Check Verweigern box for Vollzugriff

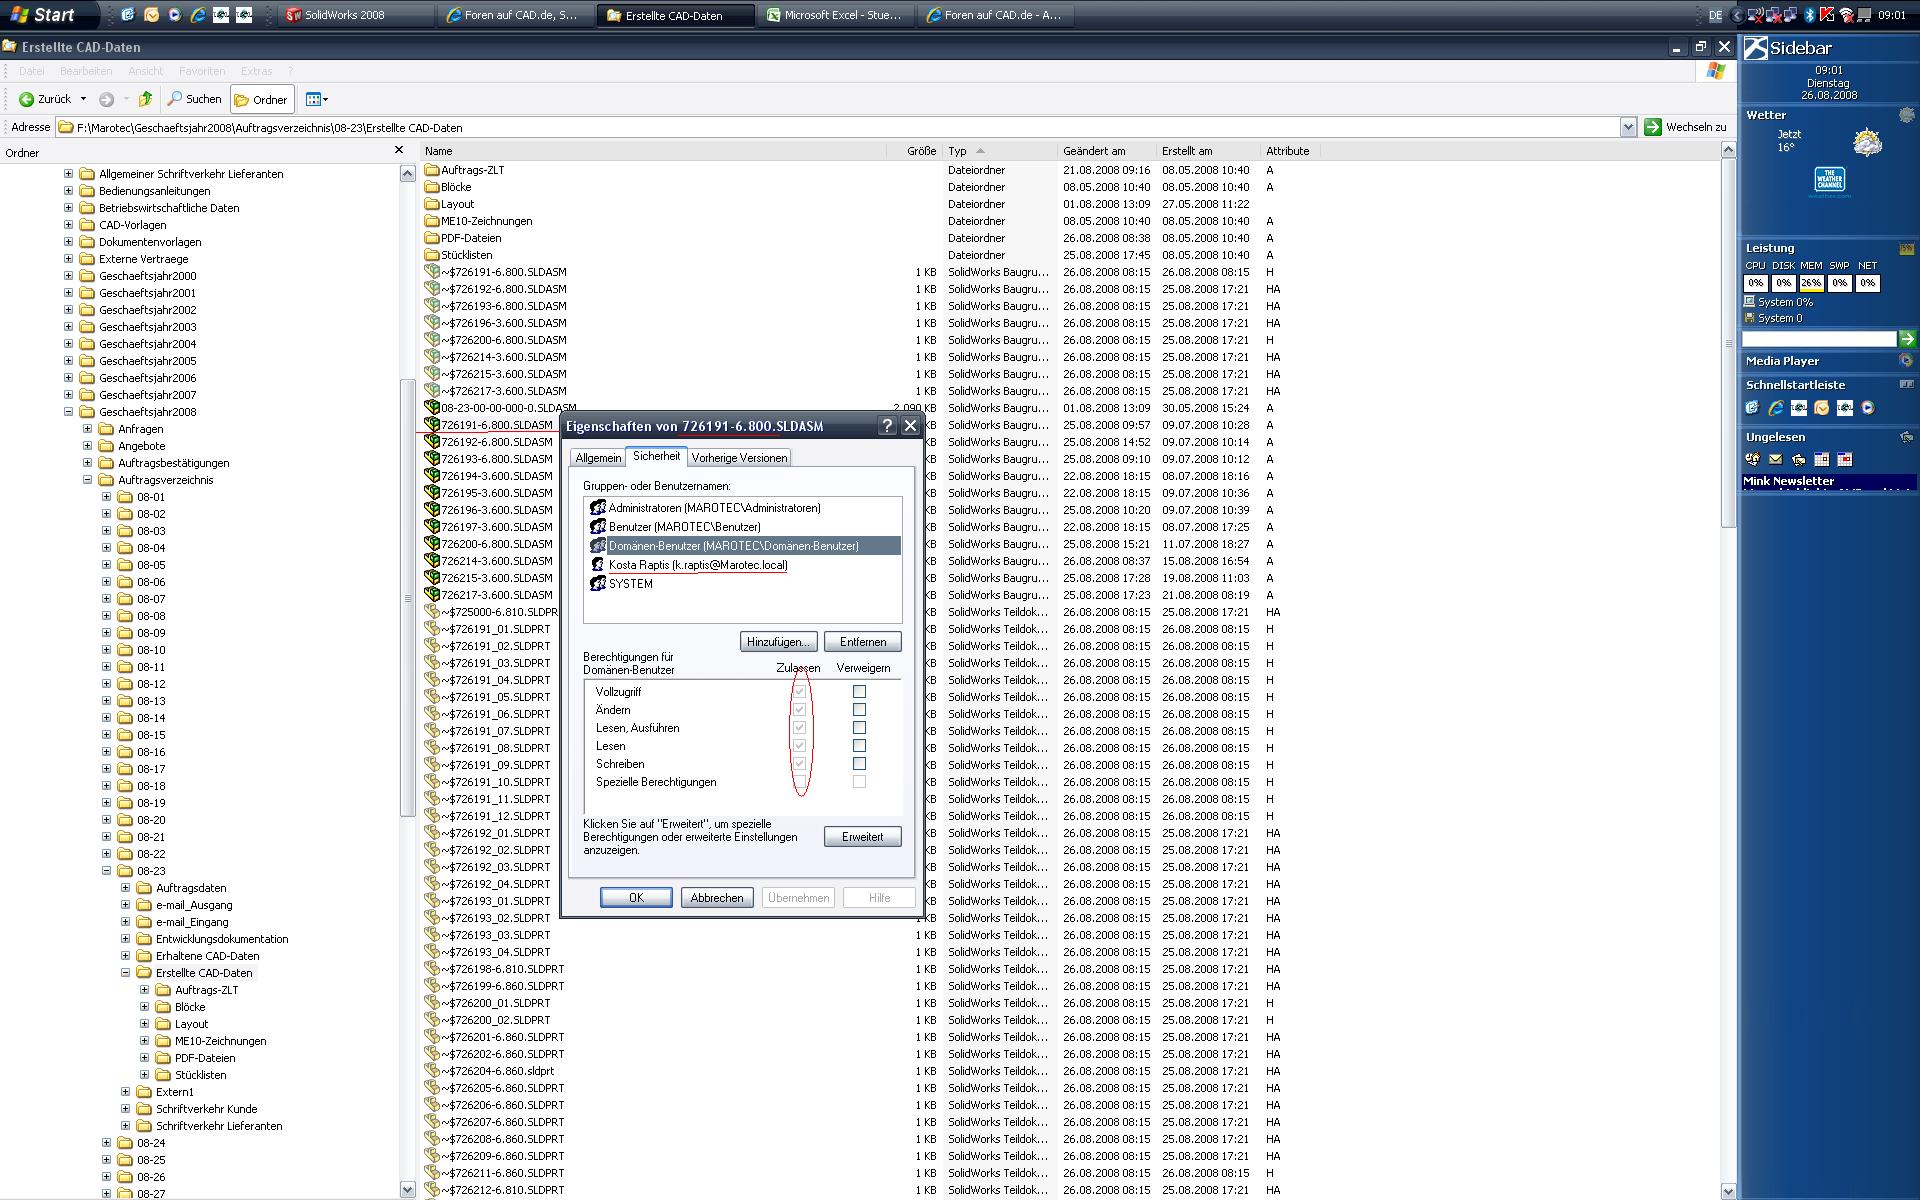point(859,692)
